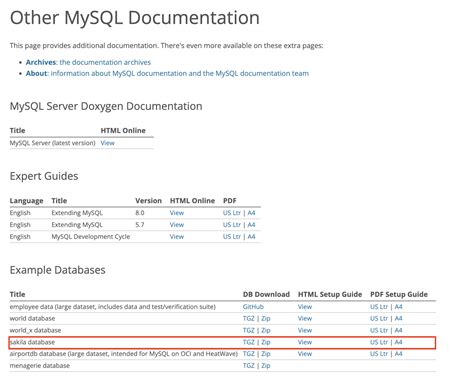
Task: Download menagerie database TGZ archive
Action: 249,366
